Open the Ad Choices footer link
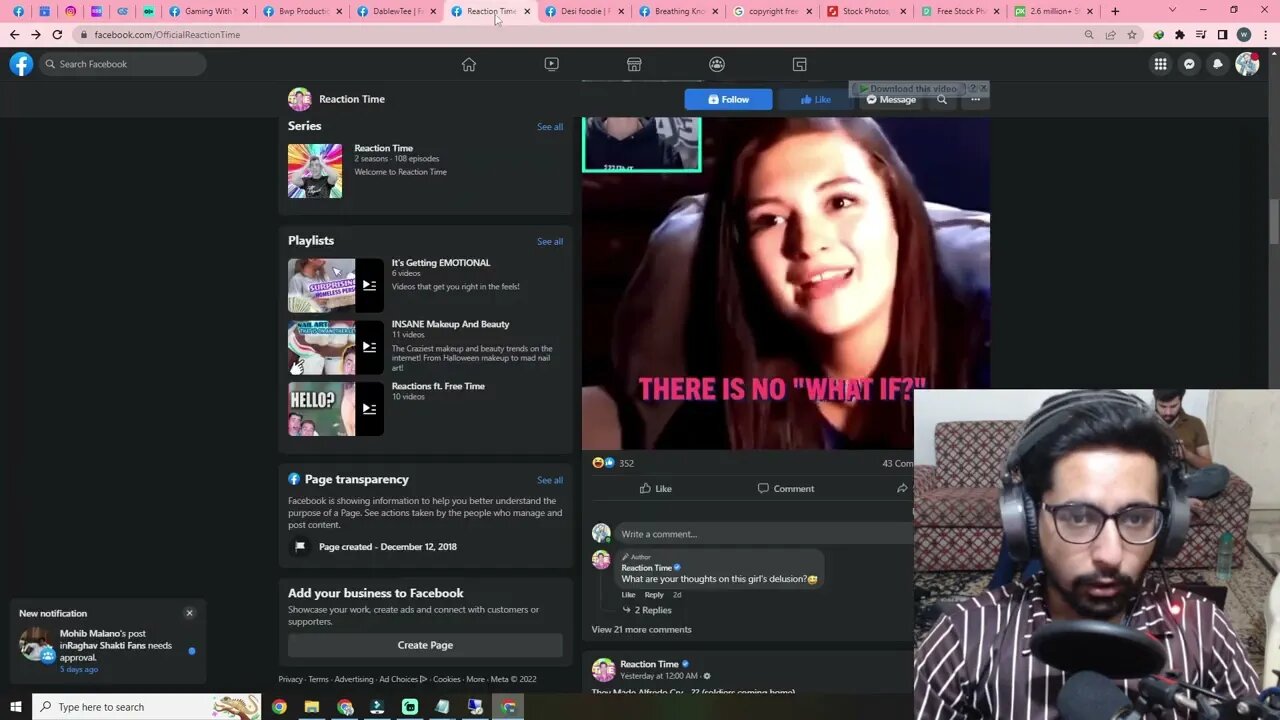The height and width of the screenshot is (720, 1280). (x=403, y=679)
